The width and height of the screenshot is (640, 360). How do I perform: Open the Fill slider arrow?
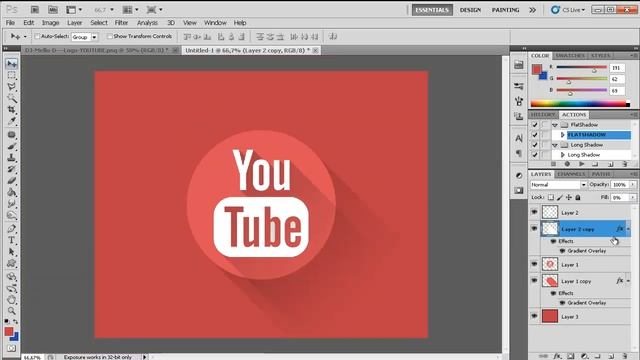(633, 198)
